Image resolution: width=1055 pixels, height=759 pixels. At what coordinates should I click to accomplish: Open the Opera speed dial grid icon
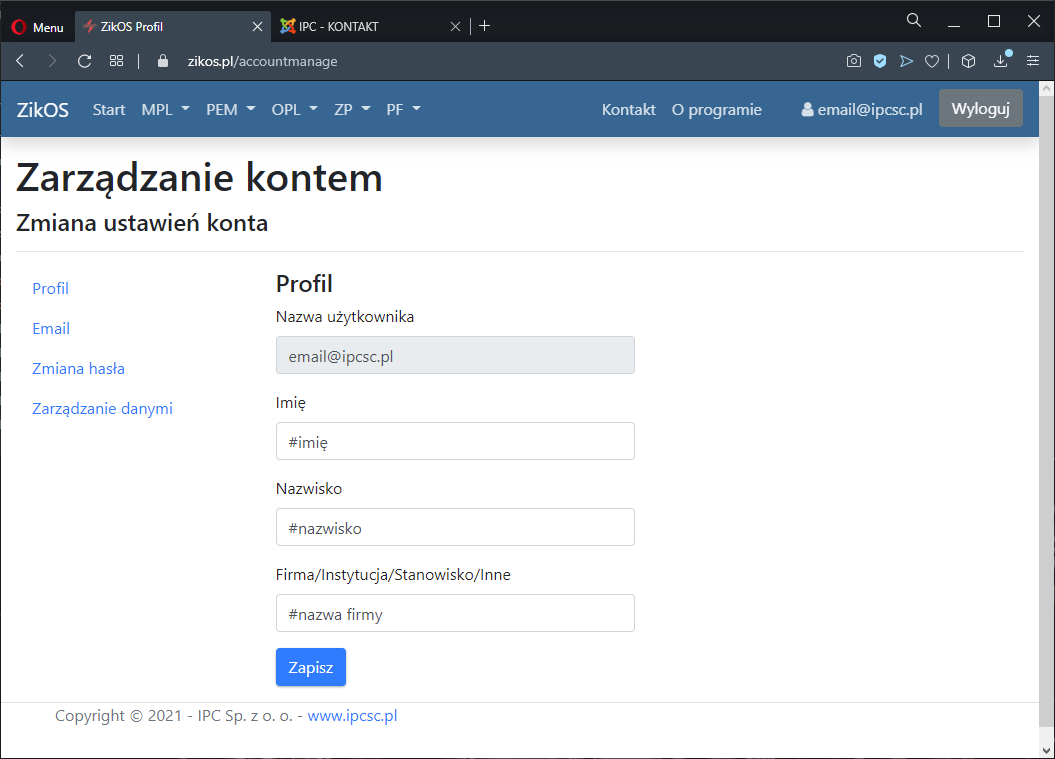click(x=117, y=61)
